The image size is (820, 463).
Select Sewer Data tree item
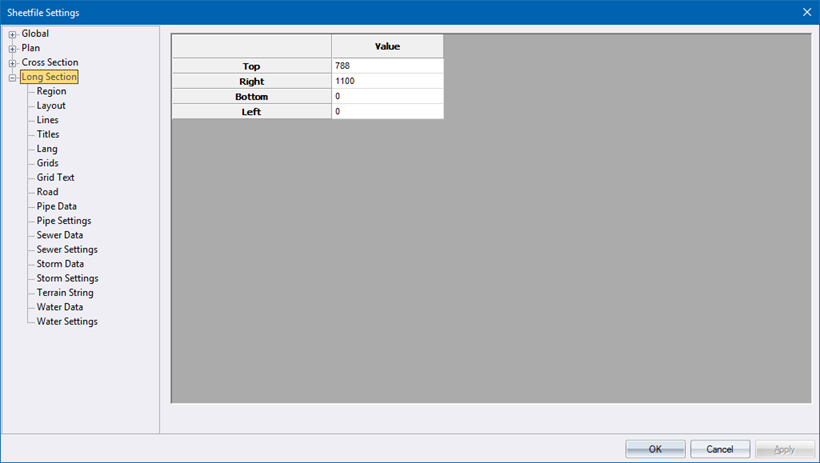60,235
